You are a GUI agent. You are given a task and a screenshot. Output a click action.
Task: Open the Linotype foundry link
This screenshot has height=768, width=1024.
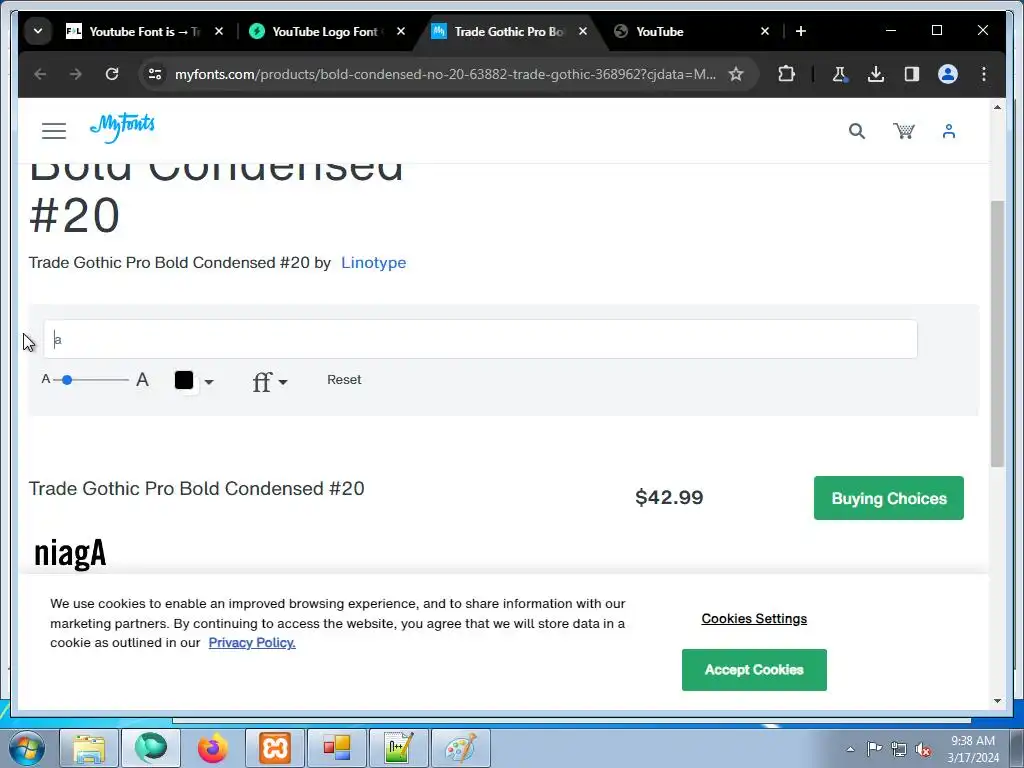point(374,263)
